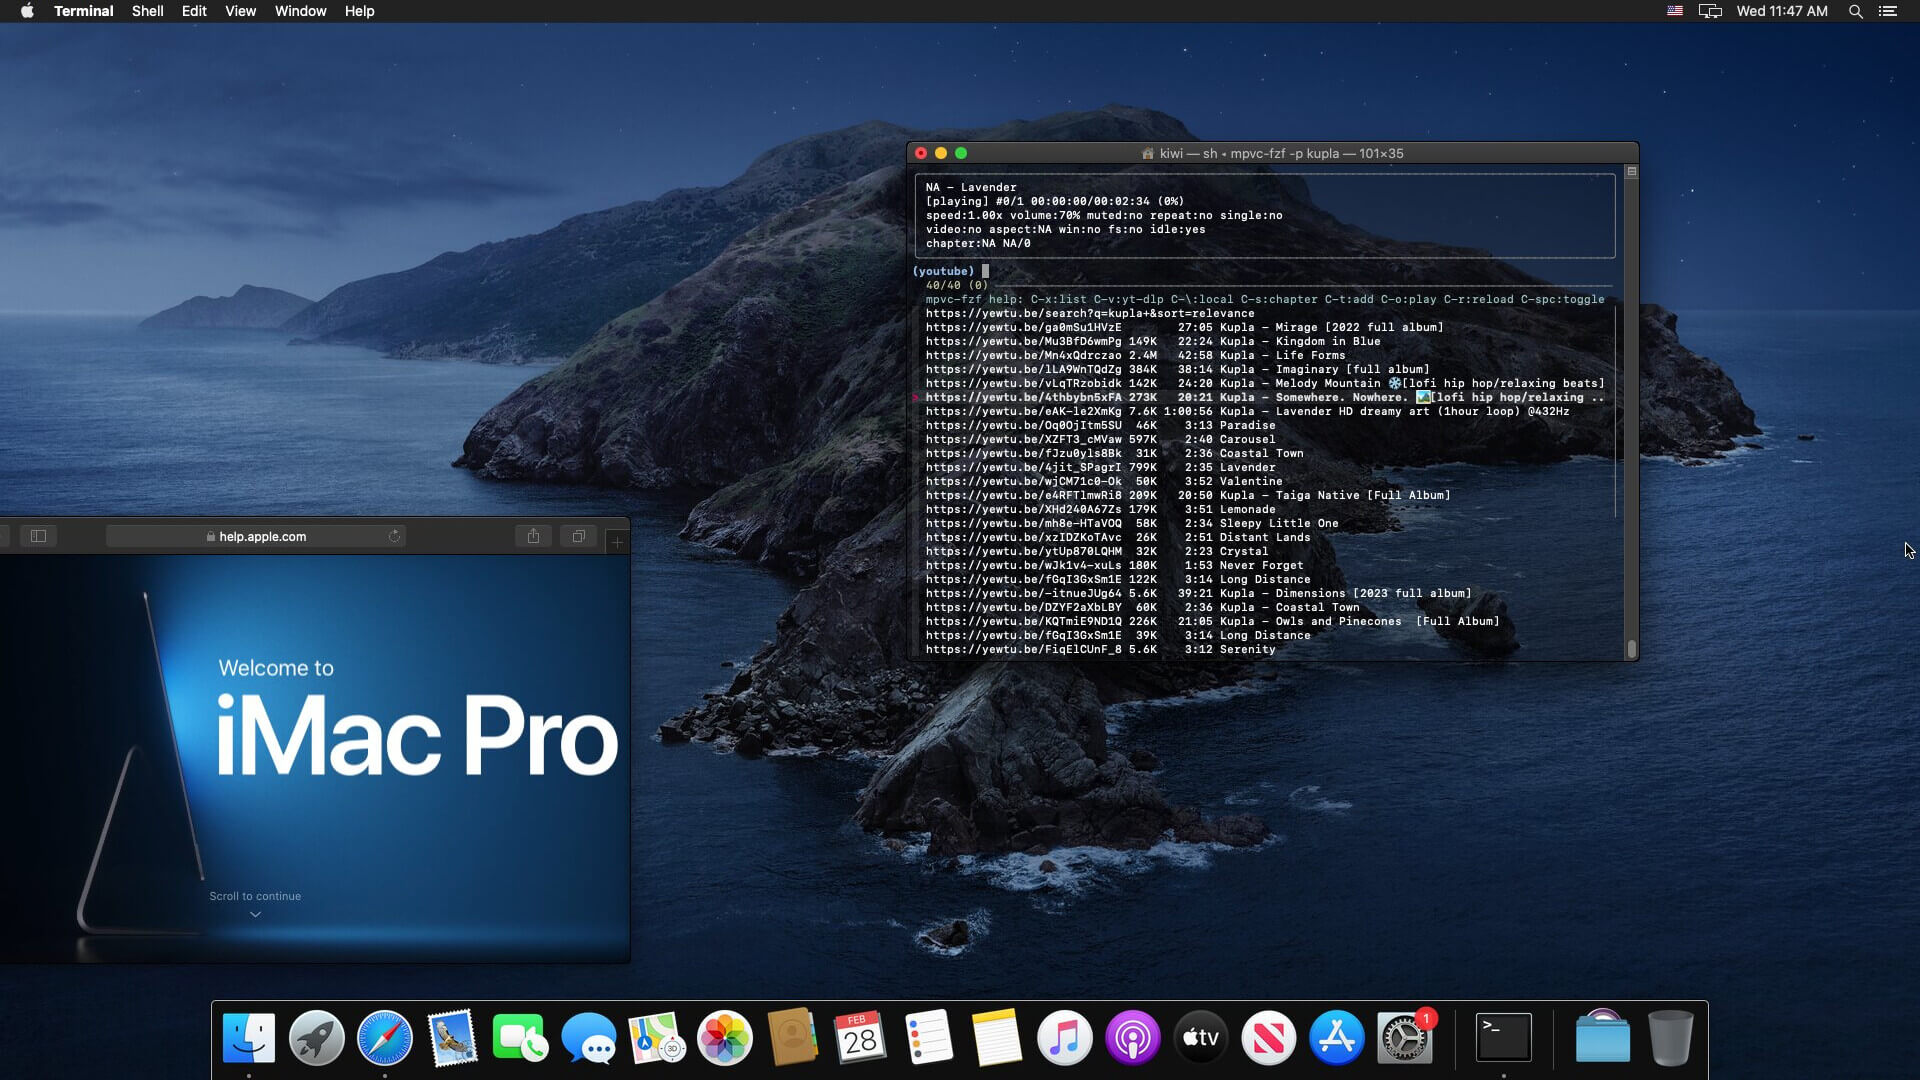Open Podcasts from the Dock
1920x1080 pixels.
pos(1132,1038)
